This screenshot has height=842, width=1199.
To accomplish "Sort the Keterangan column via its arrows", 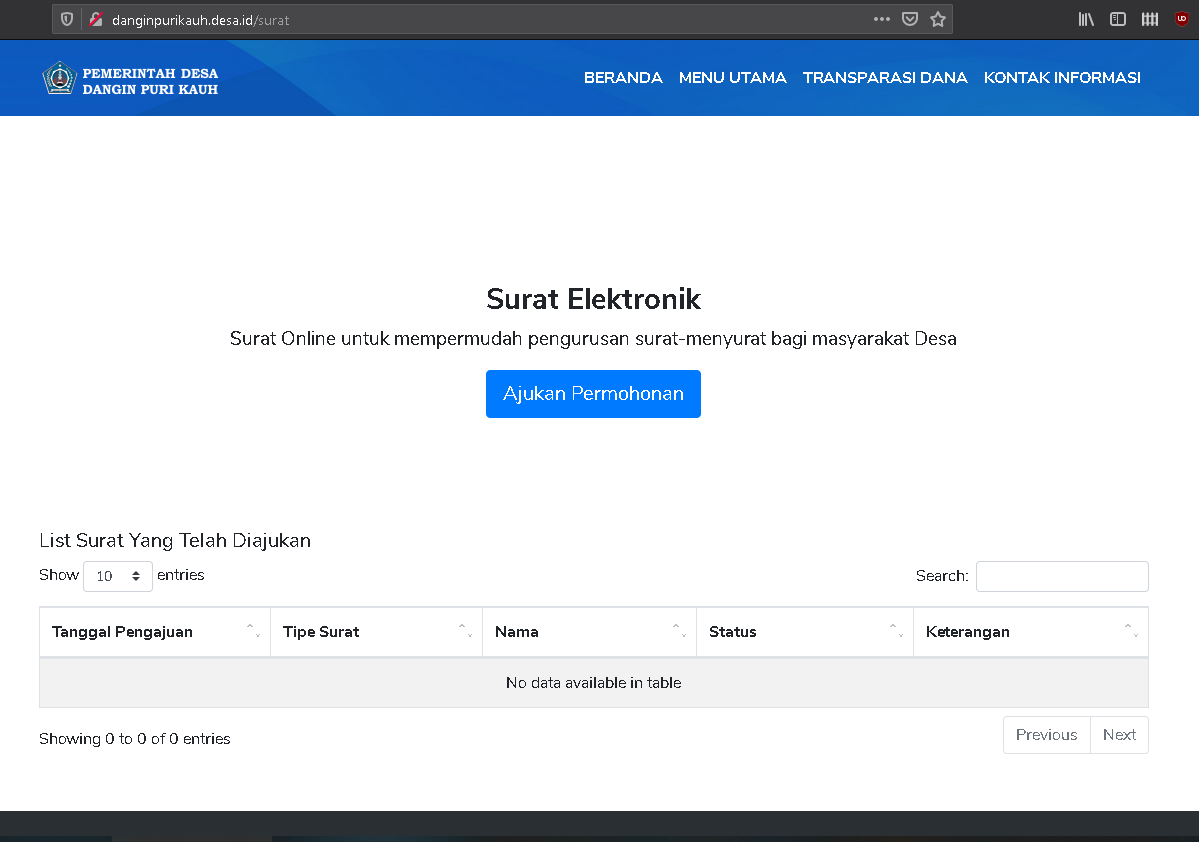I will pyautogui.click(x=1133, y=631).
